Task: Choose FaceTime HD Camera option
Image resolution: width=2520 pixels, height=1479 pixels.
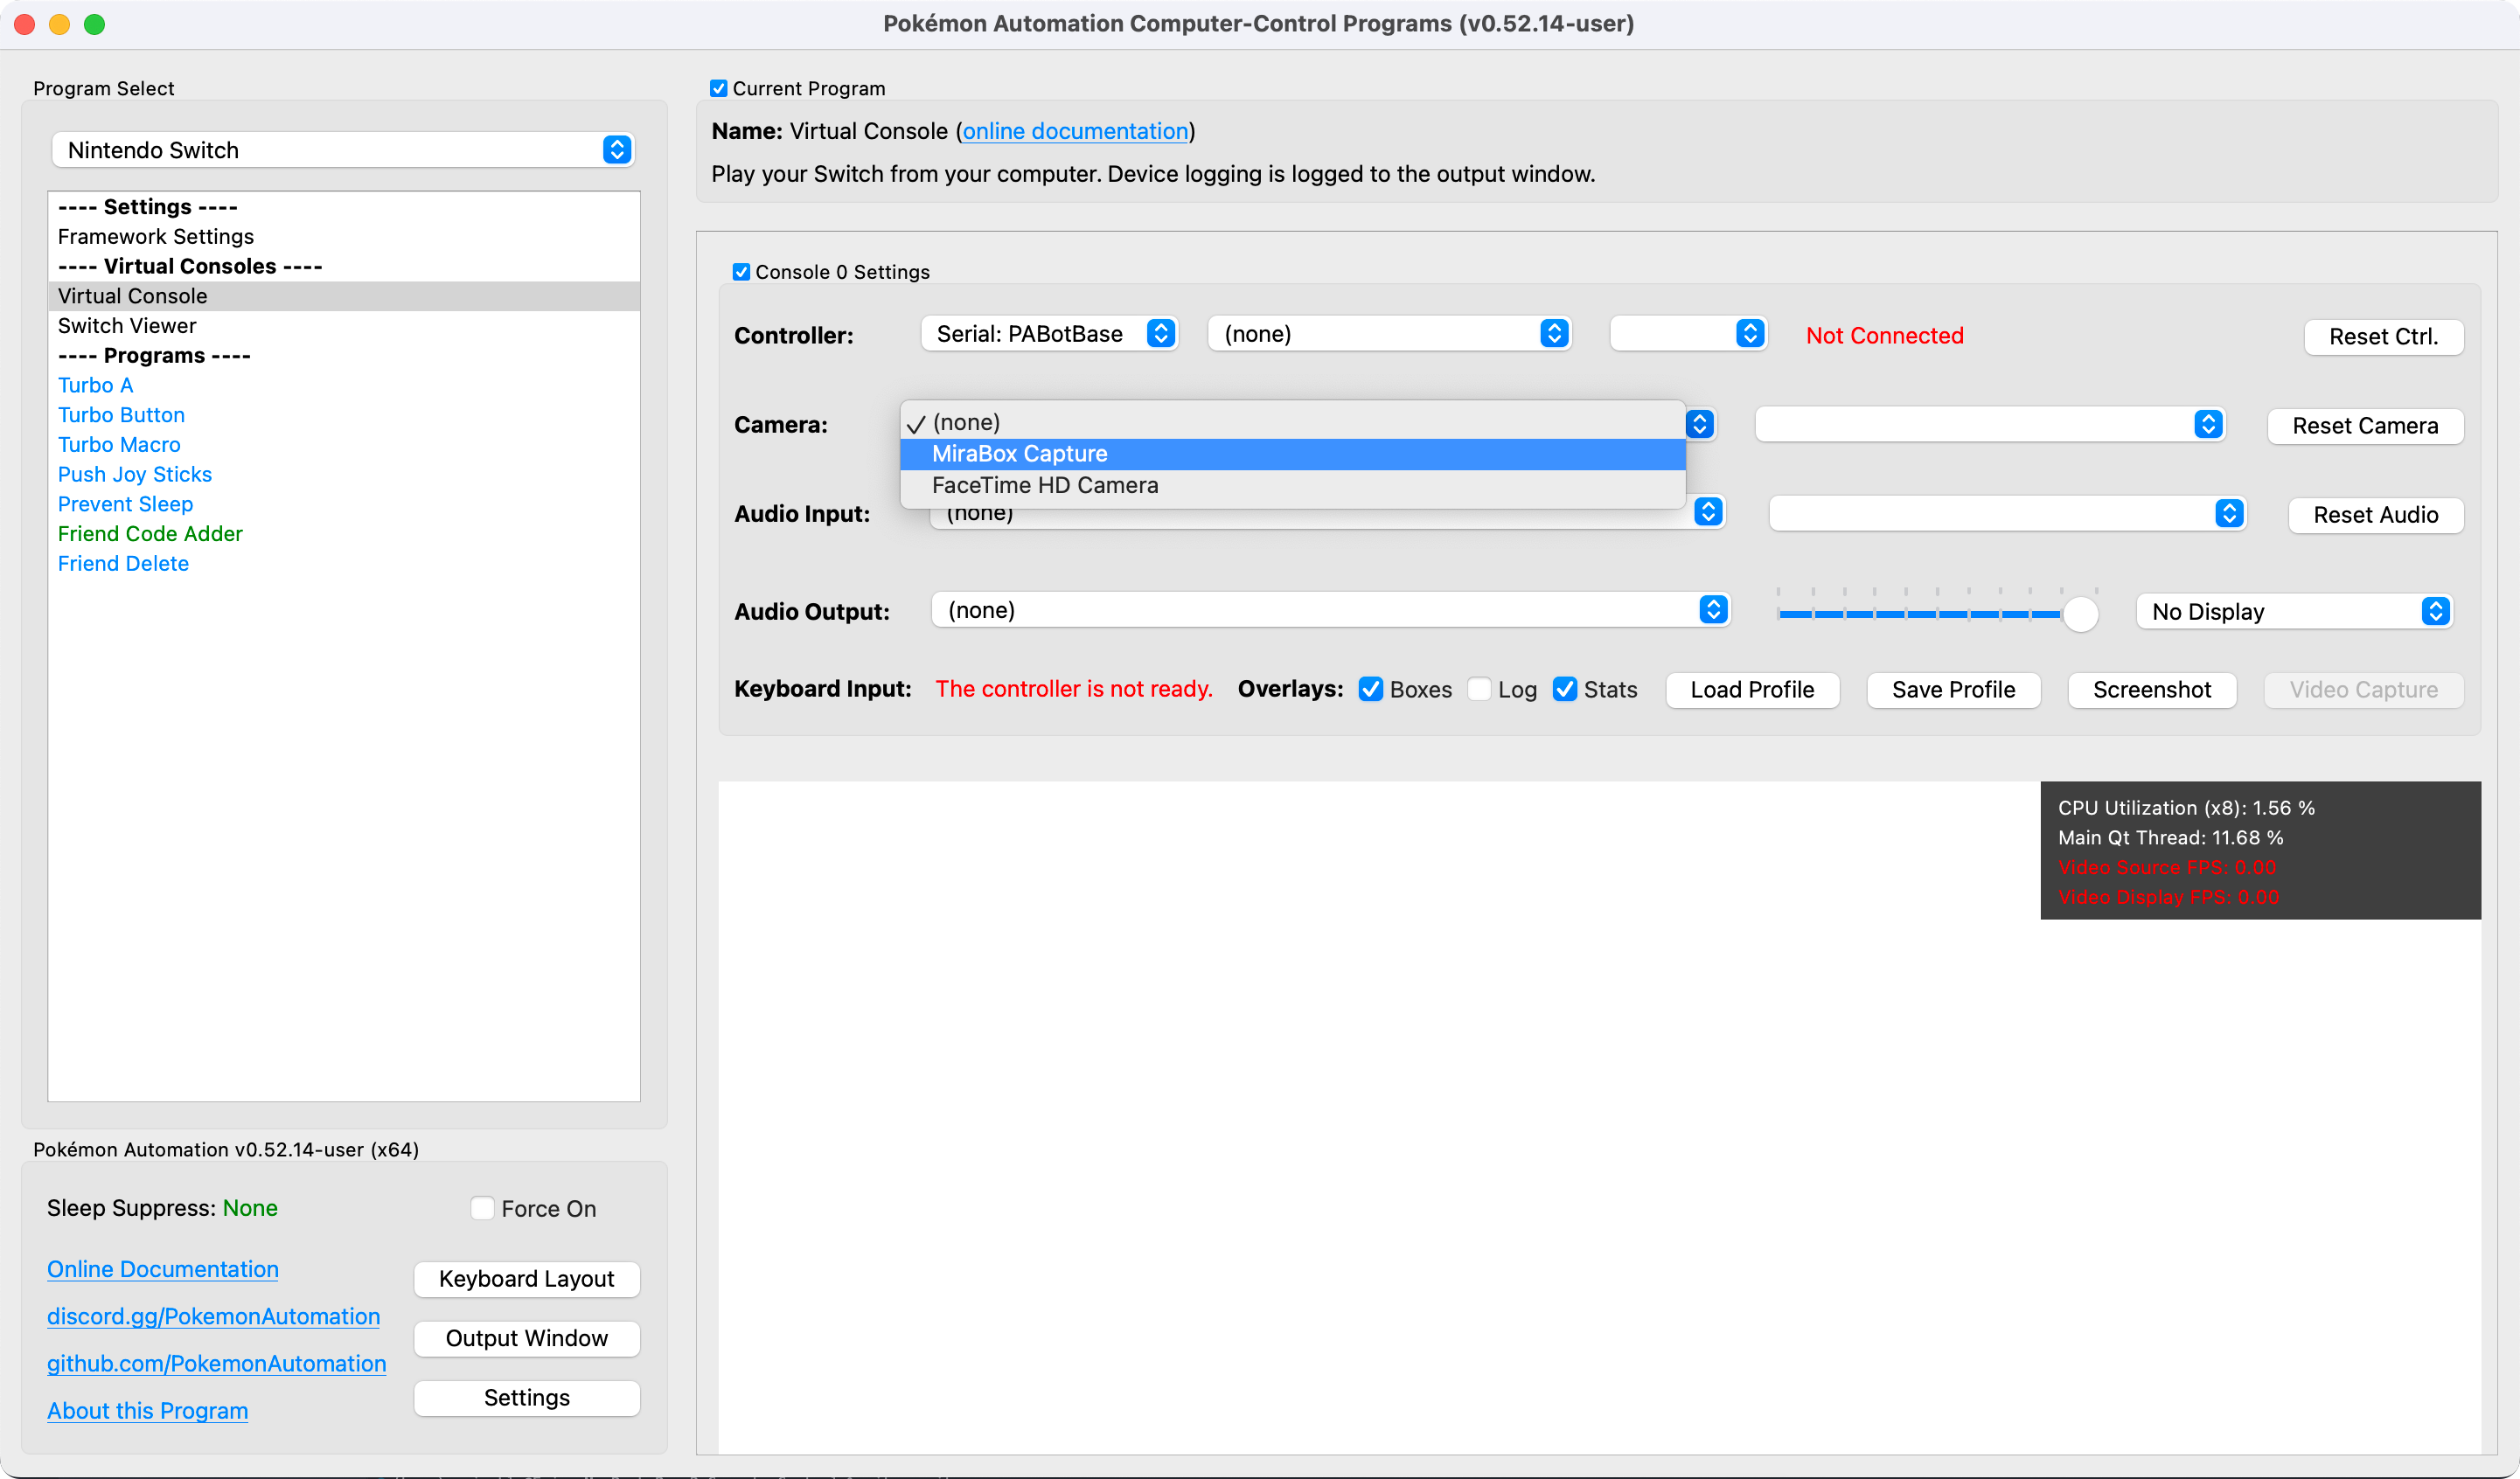Action: 1044,485
